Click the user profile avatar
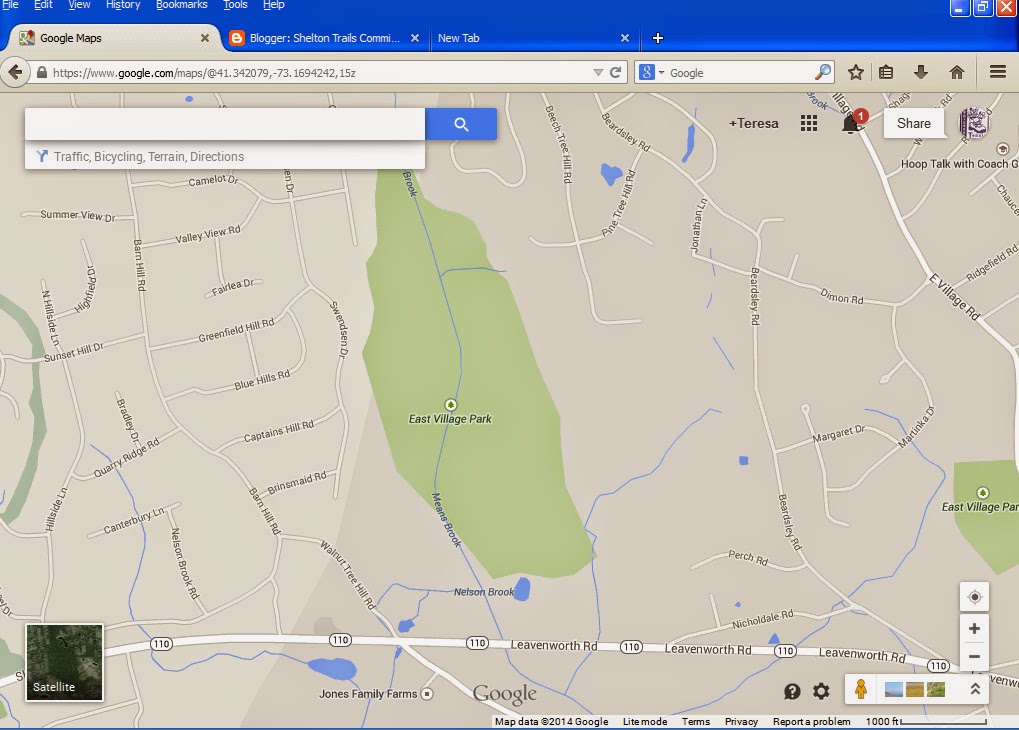 (973, 122)
